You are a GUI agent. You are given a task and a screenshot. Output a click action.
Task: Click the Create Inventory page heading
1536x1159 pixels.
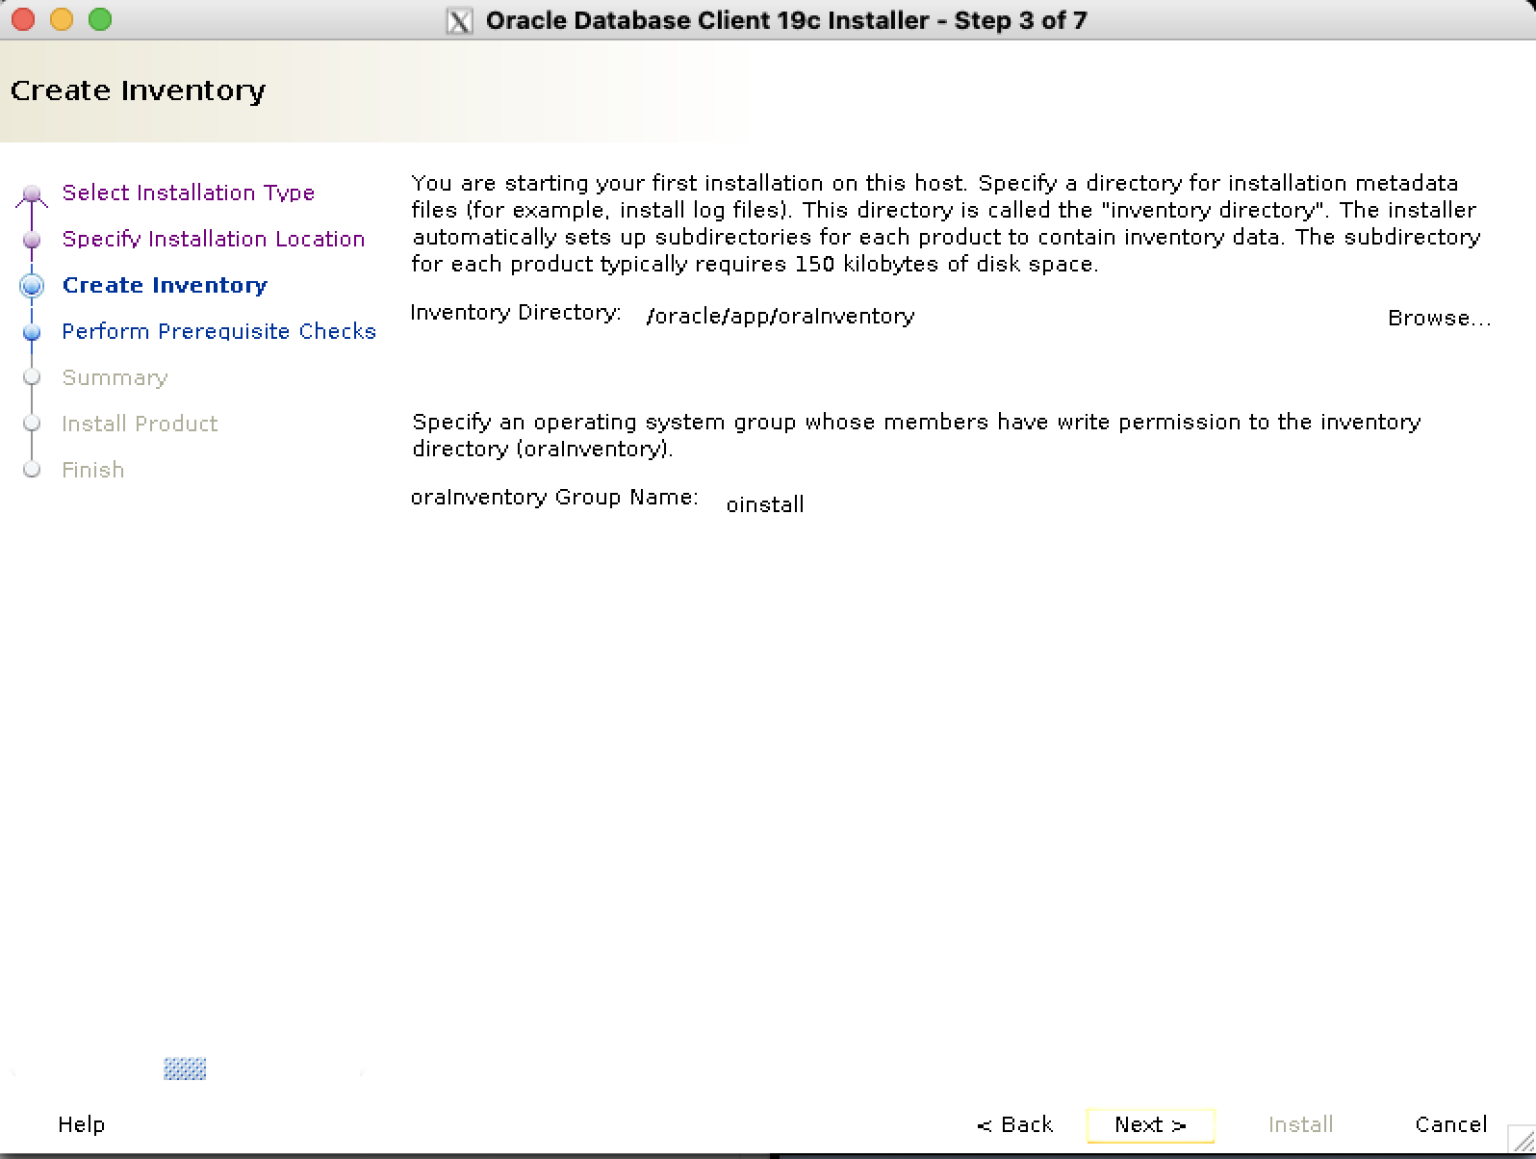point(138,91)
